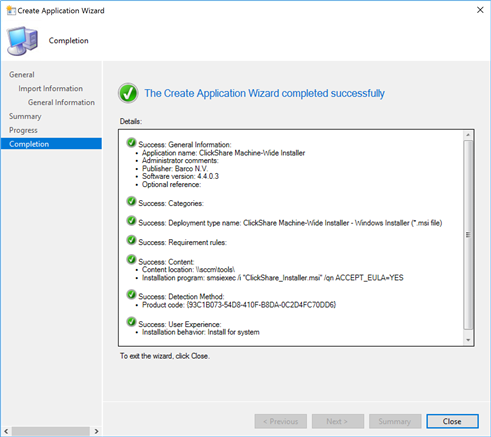Click the Application name ClickShare line
Viewport: 491px width, 437px height.
click(223, 153)
